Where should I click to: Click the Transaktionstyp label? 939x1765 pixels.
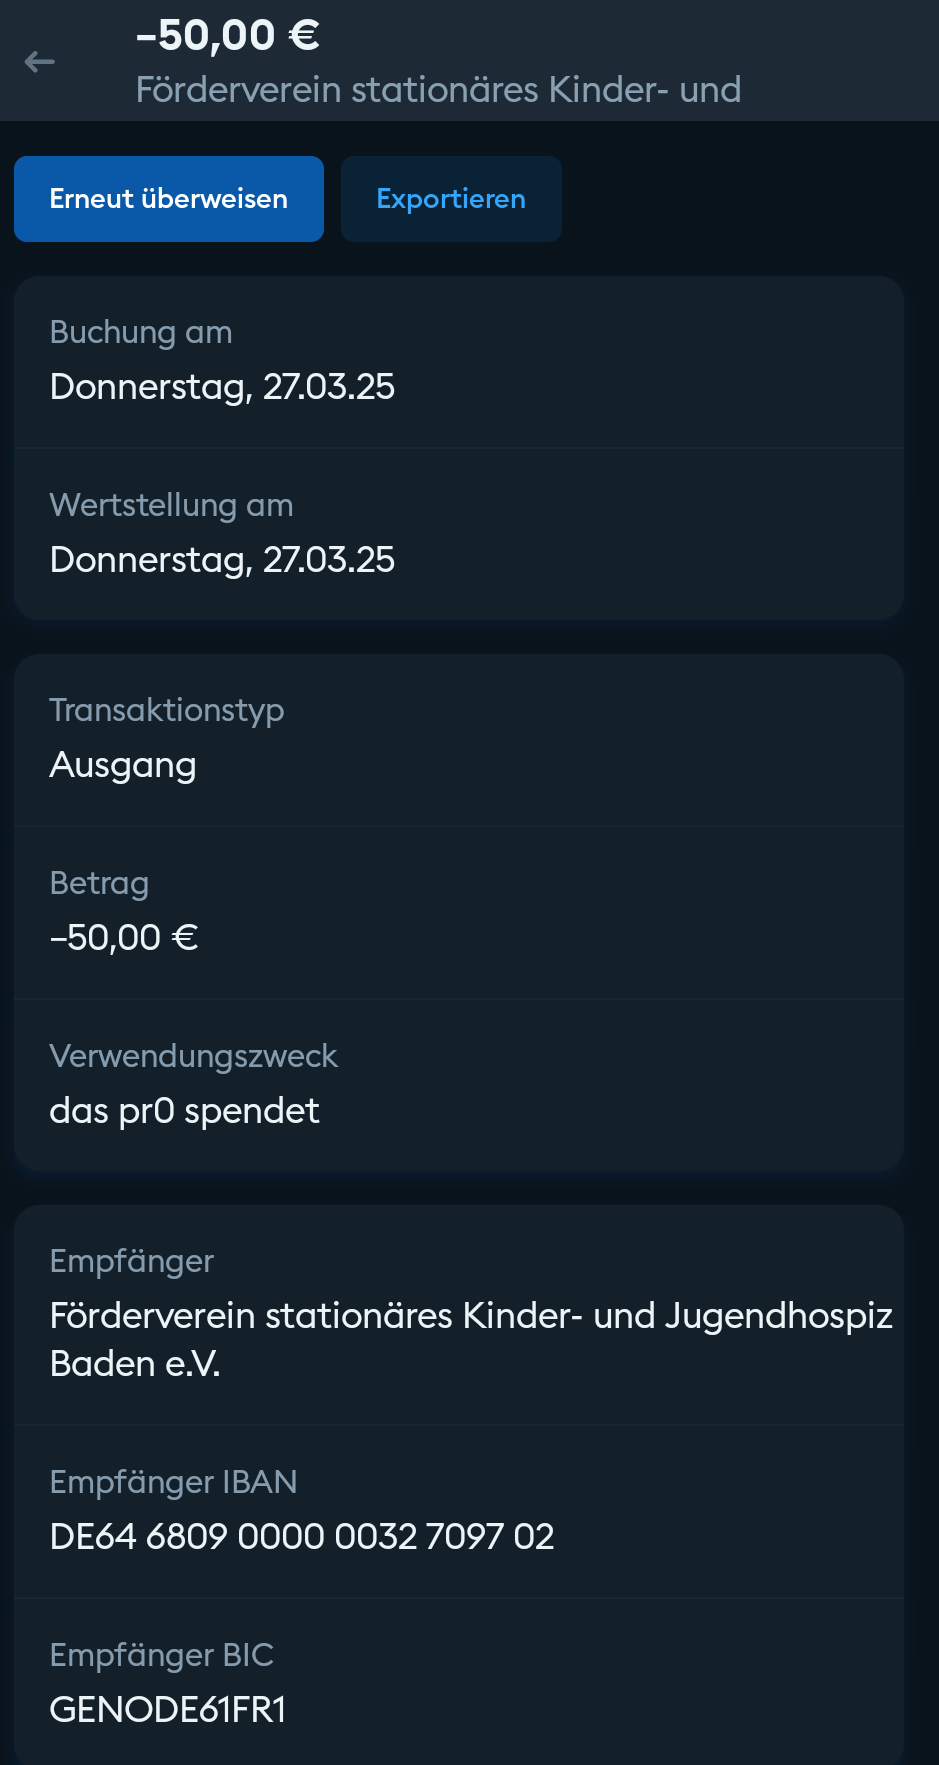(167, 710)
